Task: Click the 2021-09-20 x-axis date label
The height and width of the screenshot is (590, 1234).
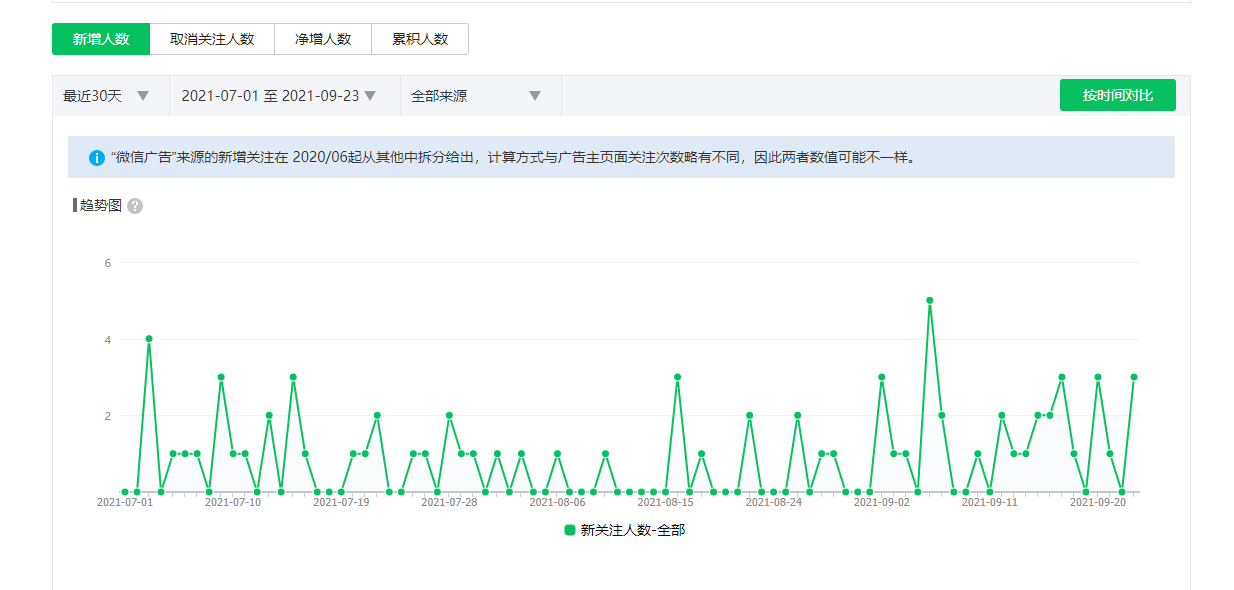Action: tap(1098, 503)
